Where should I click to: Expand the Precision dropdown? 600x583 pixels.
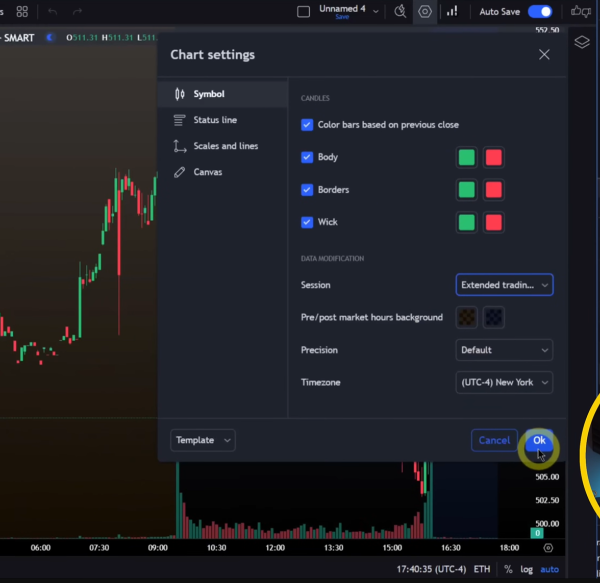504,350
